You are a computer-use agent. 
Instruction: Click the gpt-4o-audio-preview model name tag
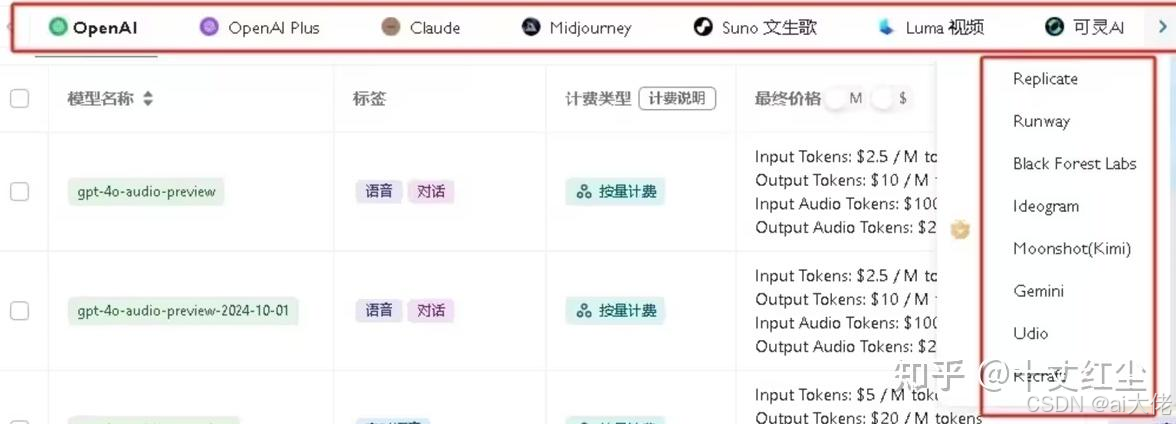(146, 191)
